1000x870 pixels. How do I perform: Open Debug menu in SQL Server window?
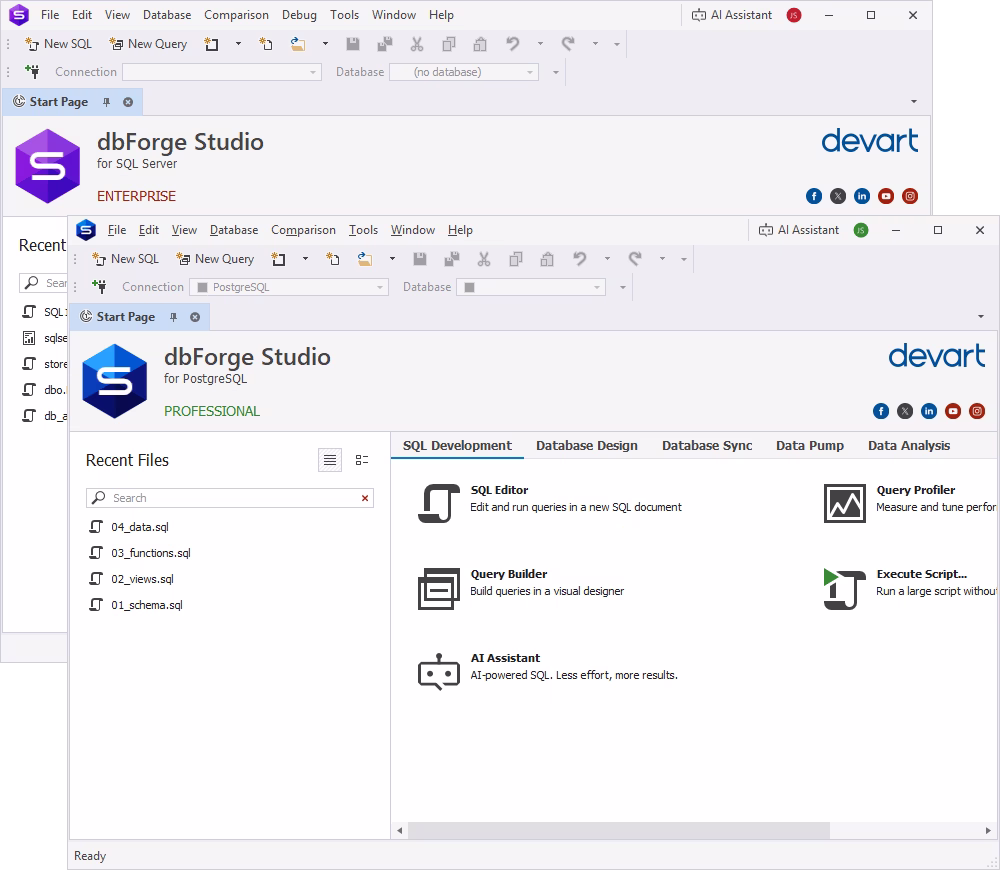pos(299,15)
